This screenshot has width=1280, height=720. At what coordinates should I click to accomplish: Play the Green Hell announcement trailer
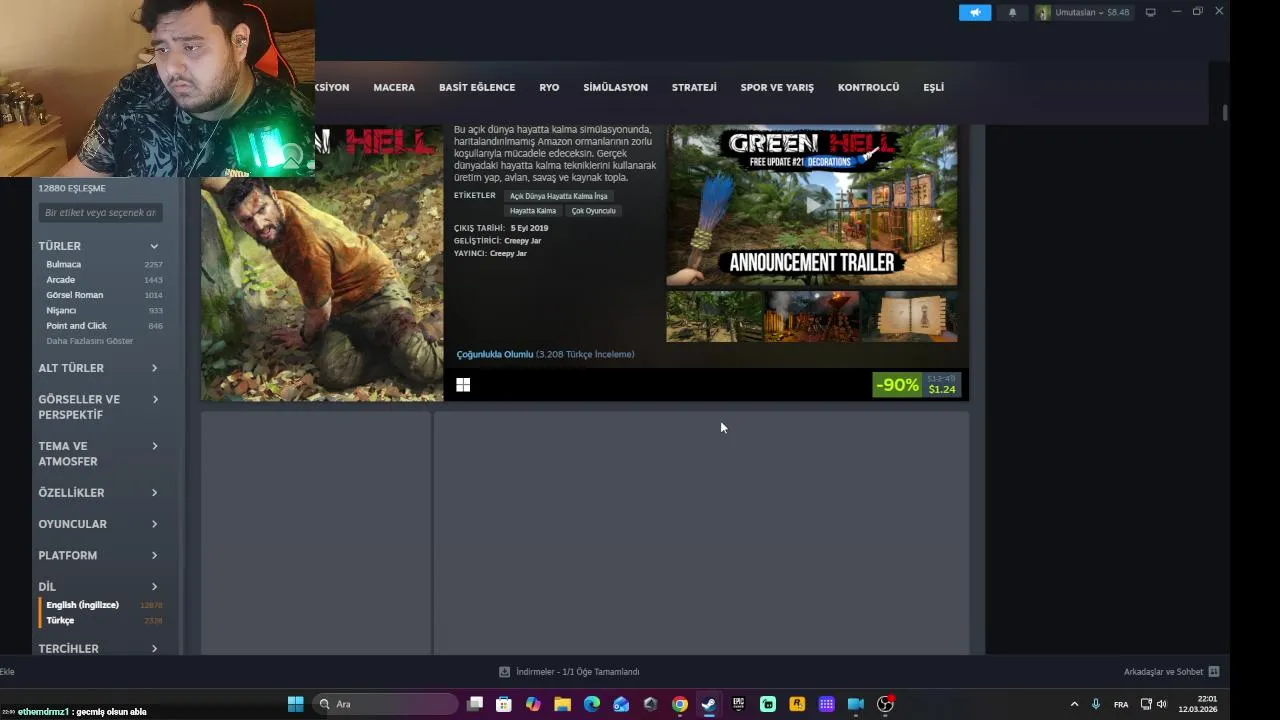812,205
